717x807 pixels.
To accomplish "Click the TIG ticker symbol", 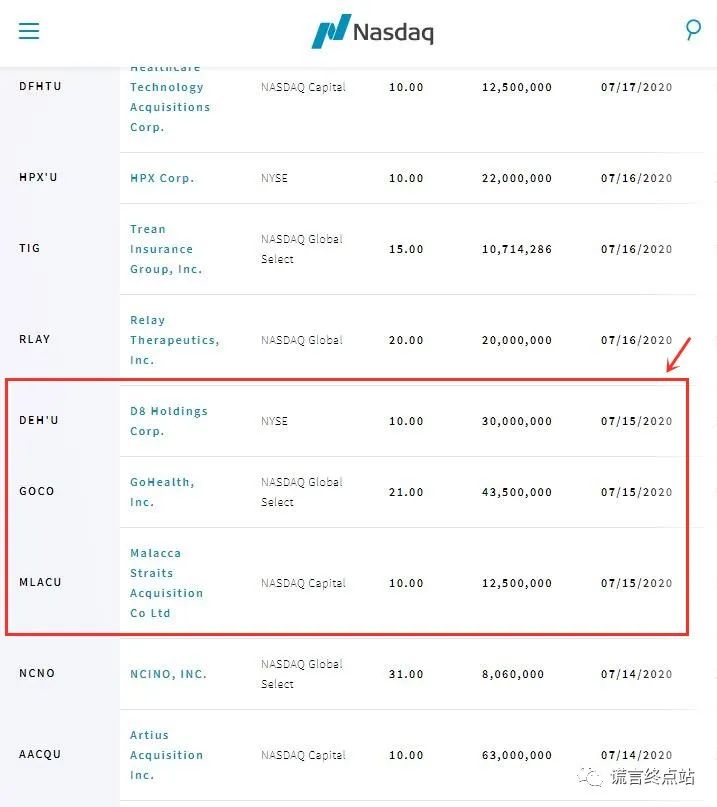I will 30,248.
